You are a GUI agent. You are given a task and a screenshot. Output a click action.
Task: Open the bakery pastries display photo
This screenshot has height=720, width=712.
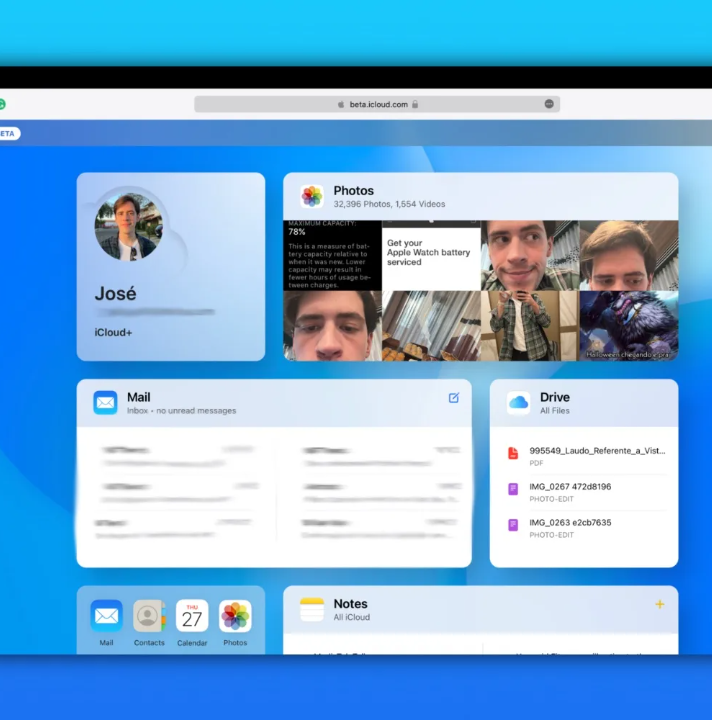(432, 326)
